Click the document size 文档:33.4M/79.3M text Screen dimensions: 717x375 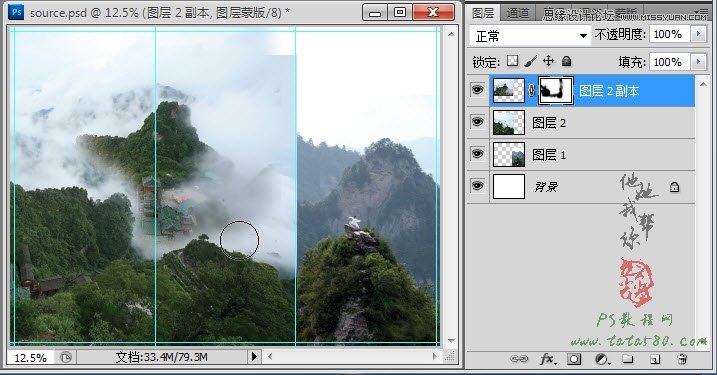click(161, 357)
